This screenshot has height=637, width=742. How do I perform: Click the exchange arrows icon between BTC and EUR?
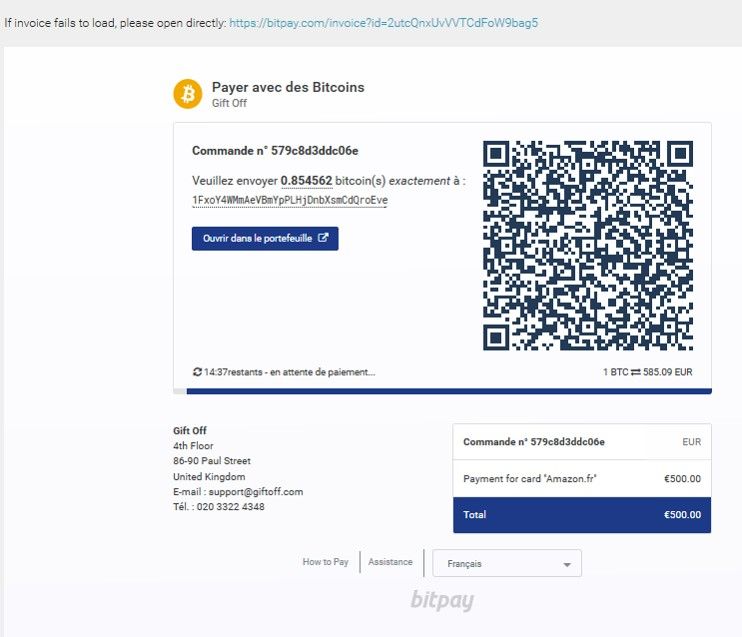tap(635, 372)
